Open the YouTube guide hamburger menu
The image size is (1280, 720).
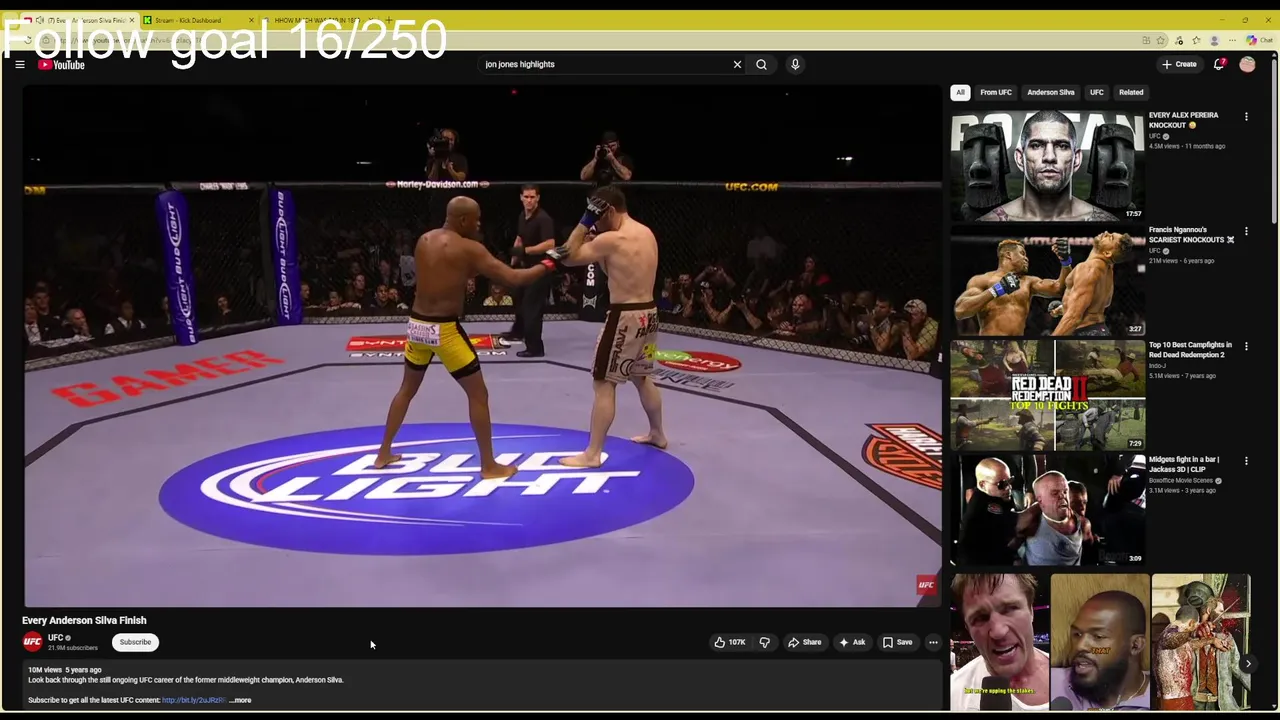coord(19,64)
